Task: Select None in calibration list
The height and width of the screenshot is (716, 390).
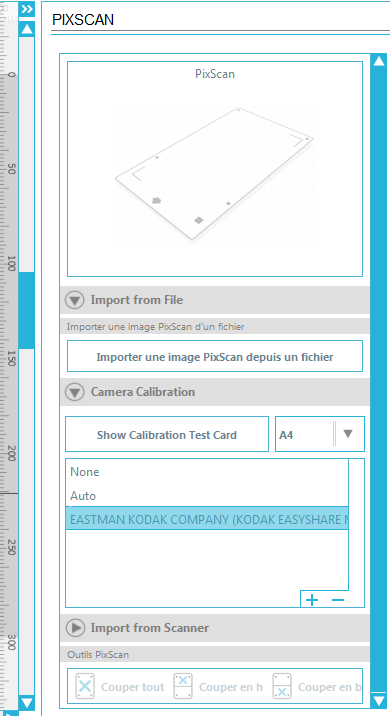Action: [x=207, y=472]
